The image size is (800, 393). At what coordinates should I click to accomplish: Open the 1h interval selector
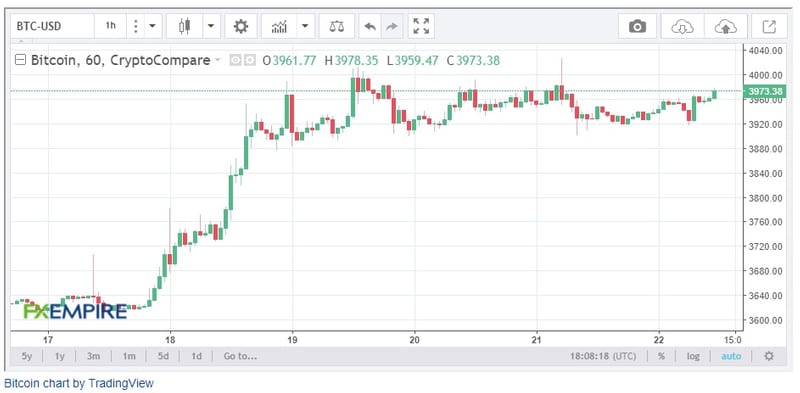(110, 26)
